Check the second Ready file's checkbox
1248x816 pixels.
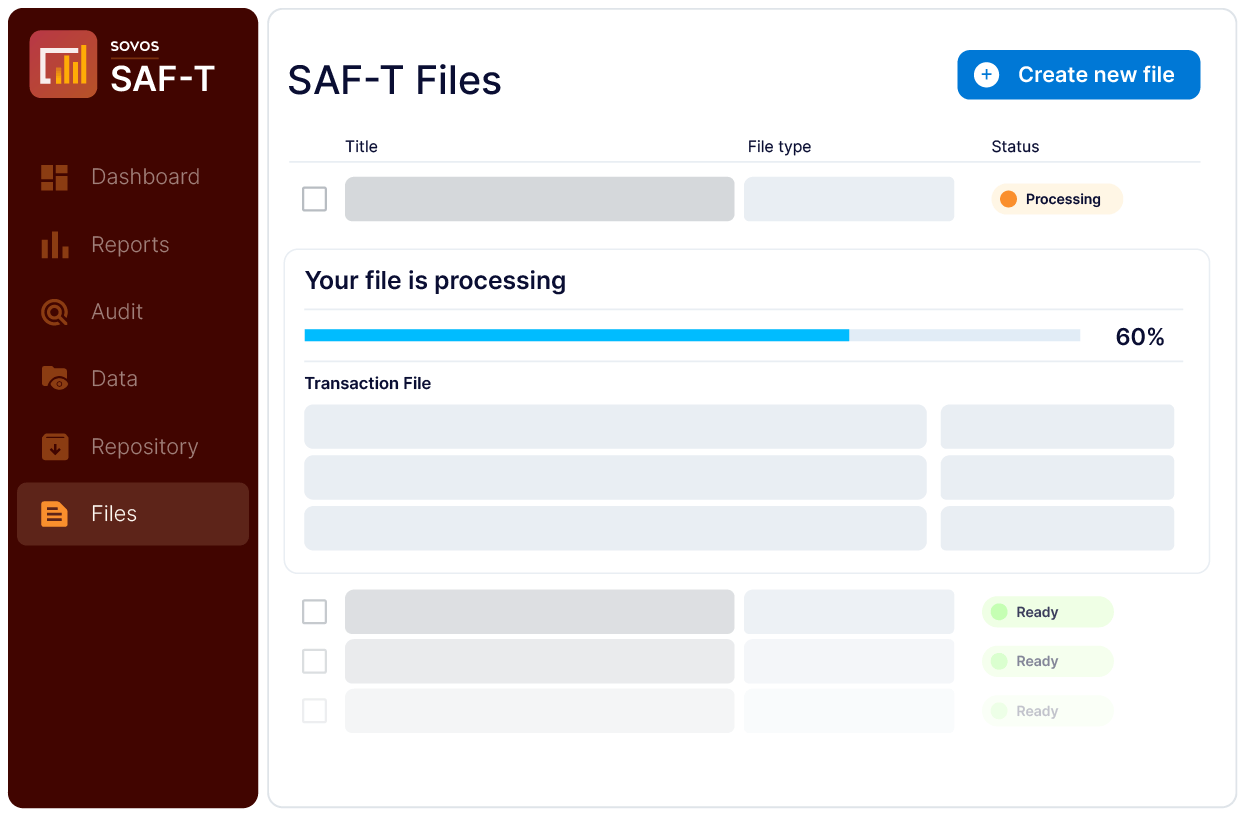pyautogui.click(x=314, y=661)
